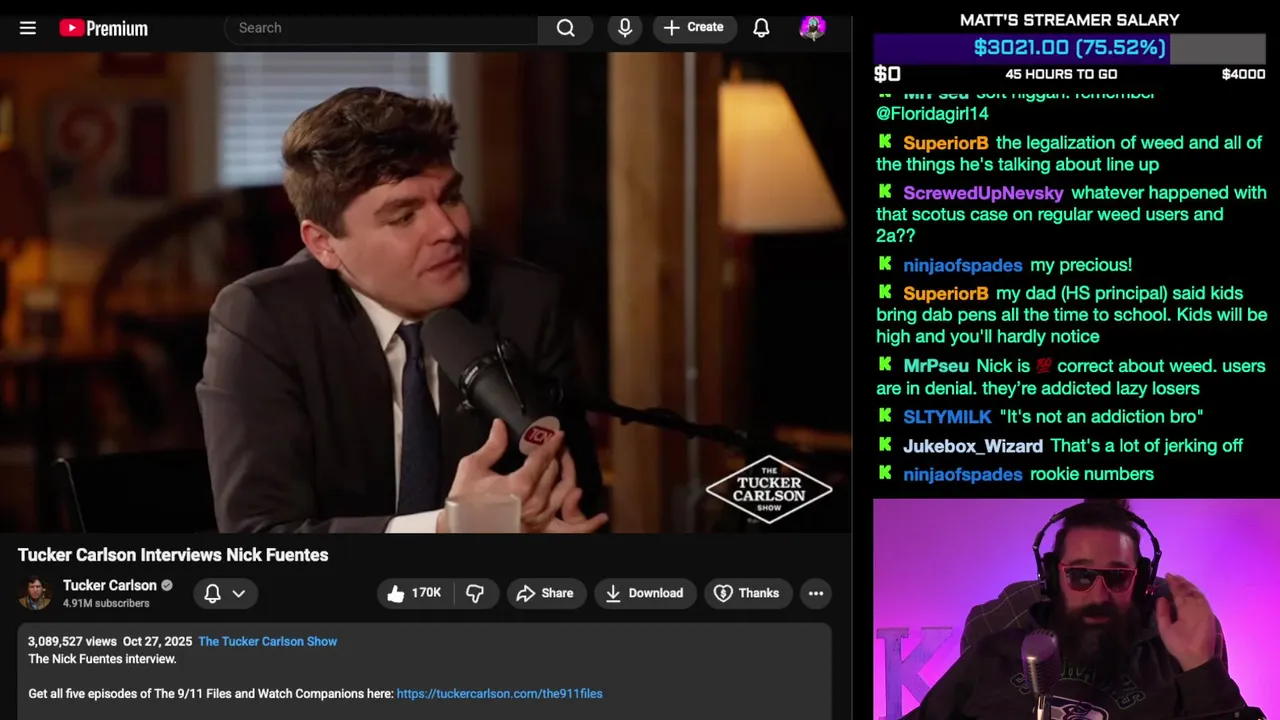Image resolution: width=1280 pixels, height=720 pixels.
Task: Share the video via Share button
Action: tap(545, 593)
